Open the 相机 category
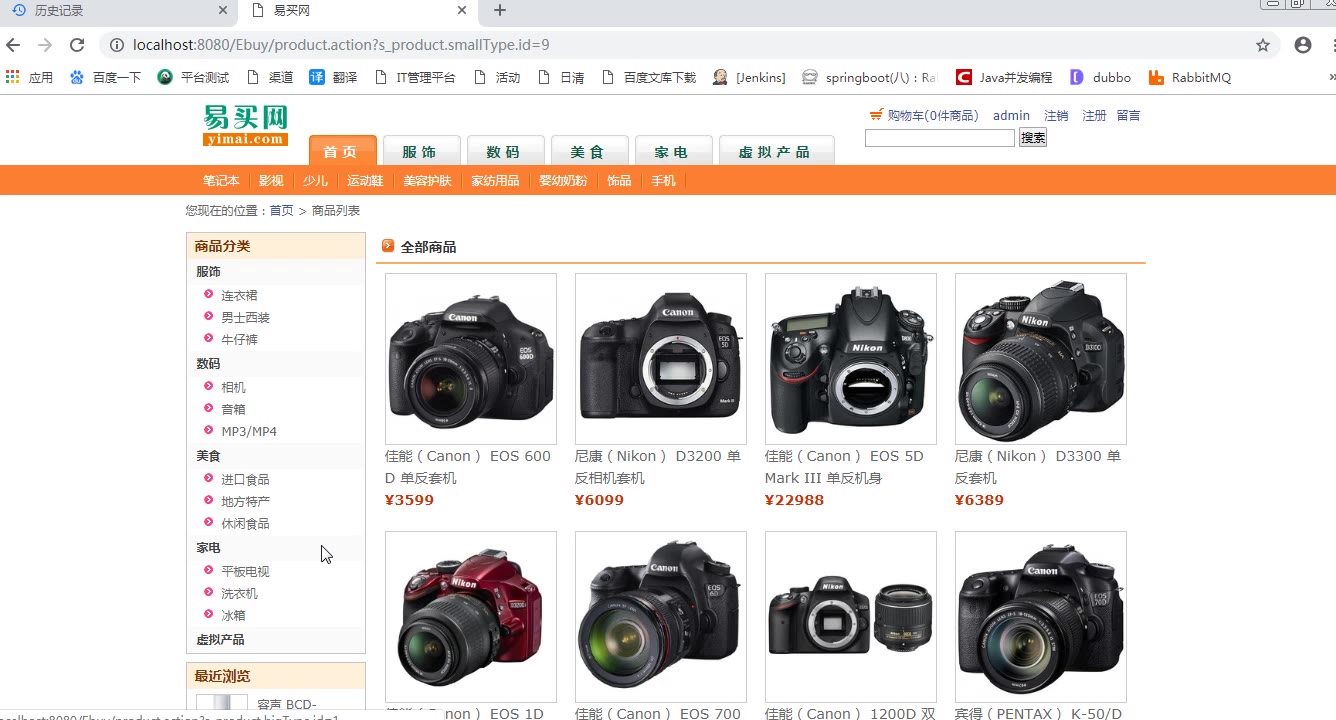The width and height of the screenshot is (1336, 720). point(233,388)
